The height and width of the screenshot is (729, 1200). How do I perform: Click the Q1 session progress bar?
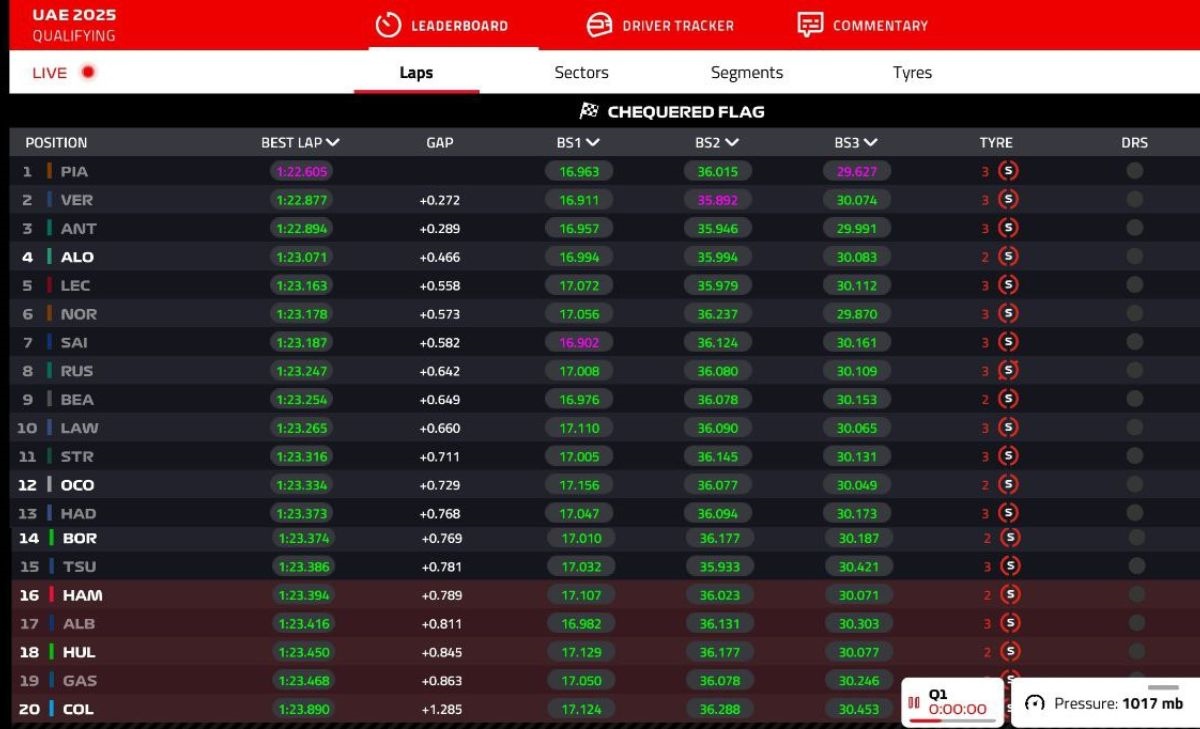click(x=952, y=720)
